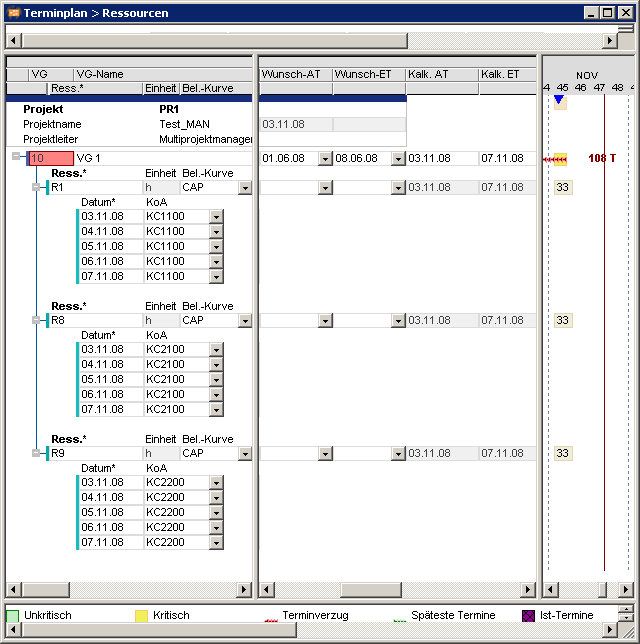Click left arrow of middle pane scrollbar
This screenshot has width=640, height=644.
coord(267,590)
